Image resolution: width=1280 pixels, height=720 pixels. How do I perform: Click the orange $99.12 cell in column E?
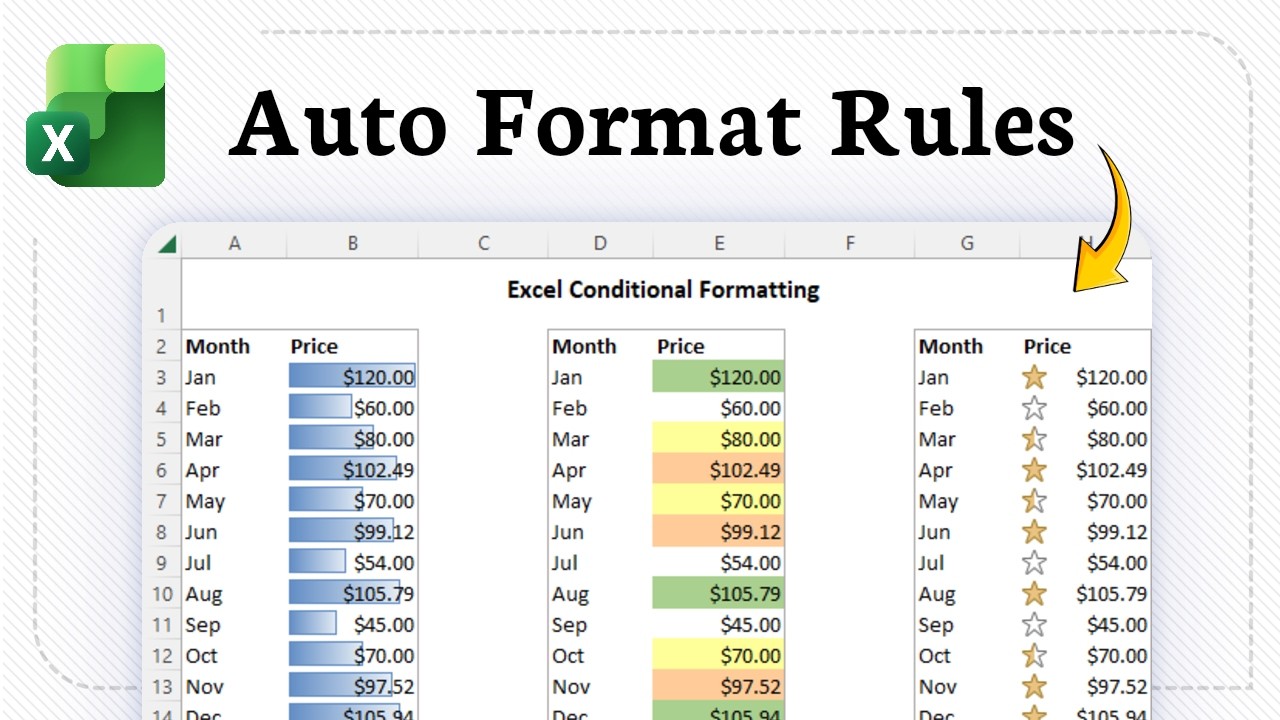718,532
